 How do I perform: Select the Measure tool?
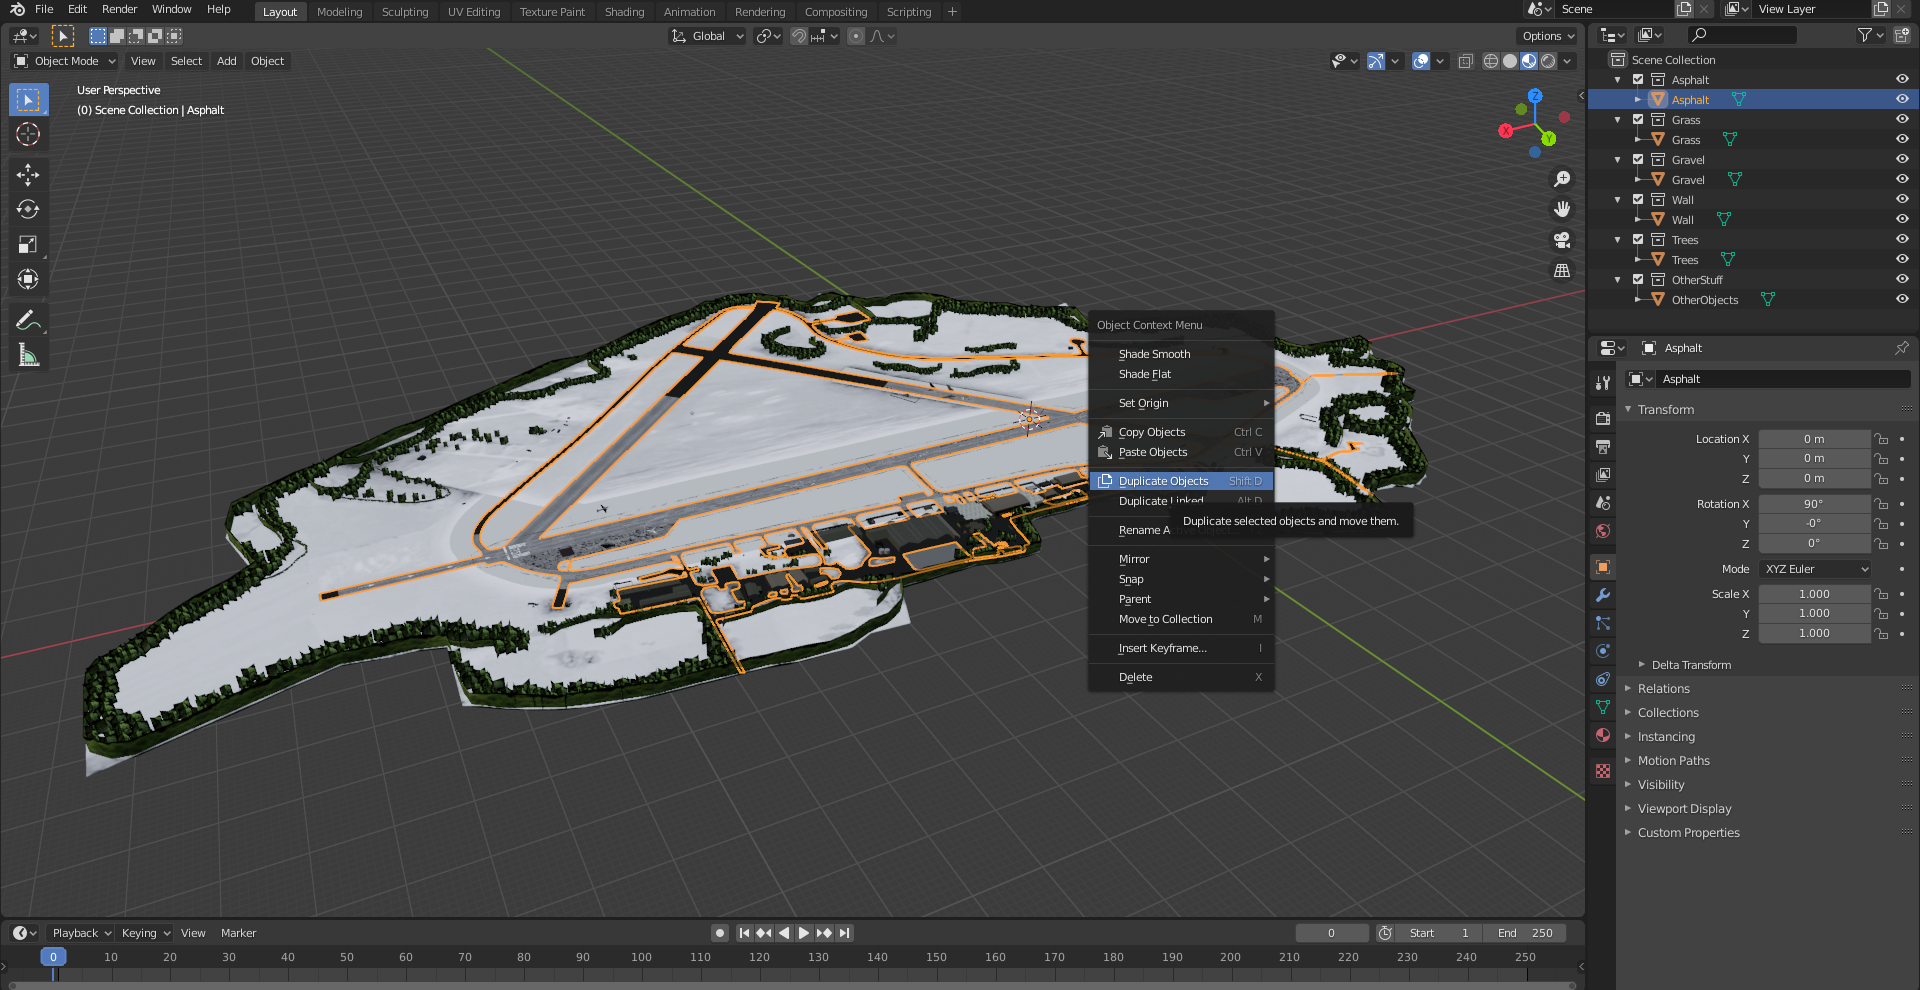[28, 356]
